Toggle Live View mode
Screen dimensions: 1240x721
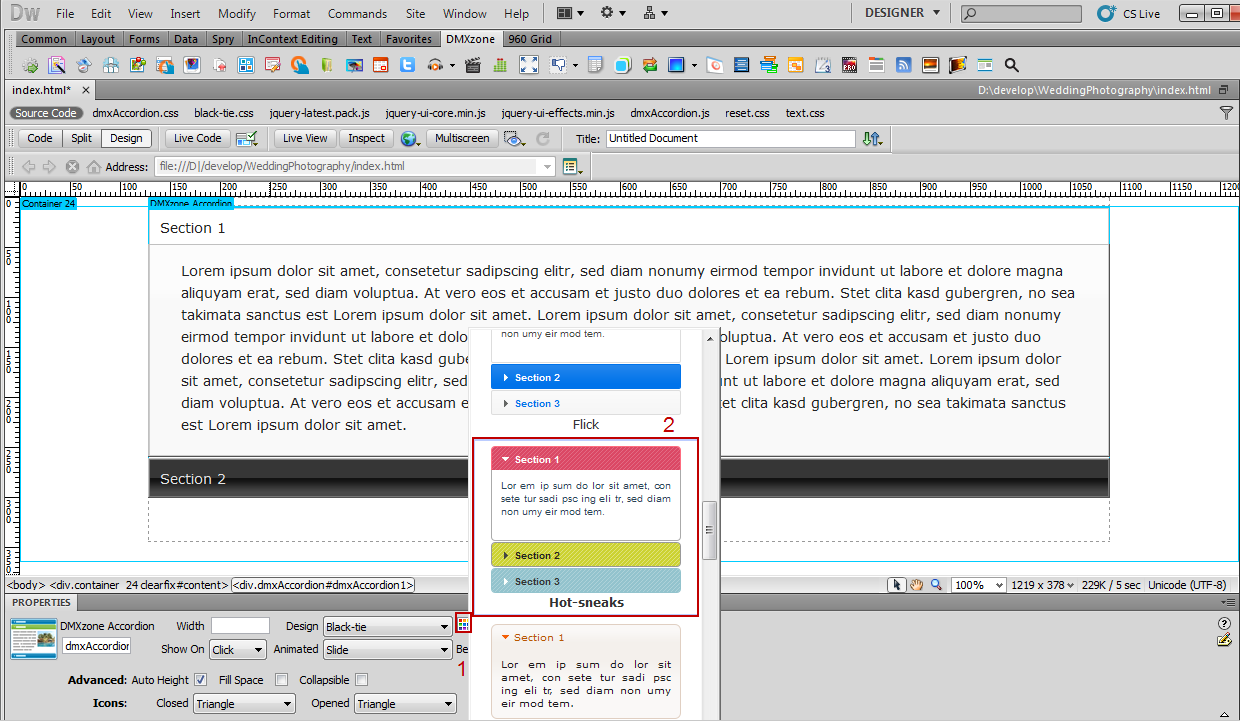pos(305,139)
